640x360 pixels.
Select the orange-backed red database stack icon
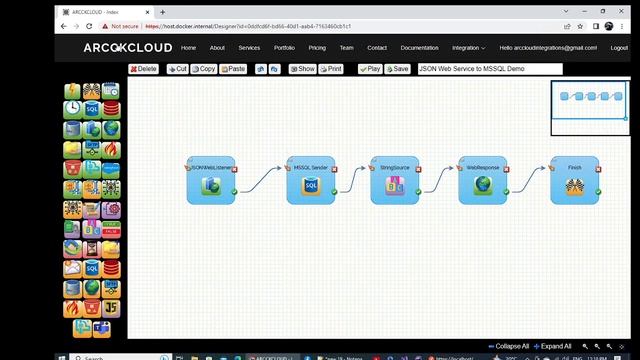(x=111, y=269)
